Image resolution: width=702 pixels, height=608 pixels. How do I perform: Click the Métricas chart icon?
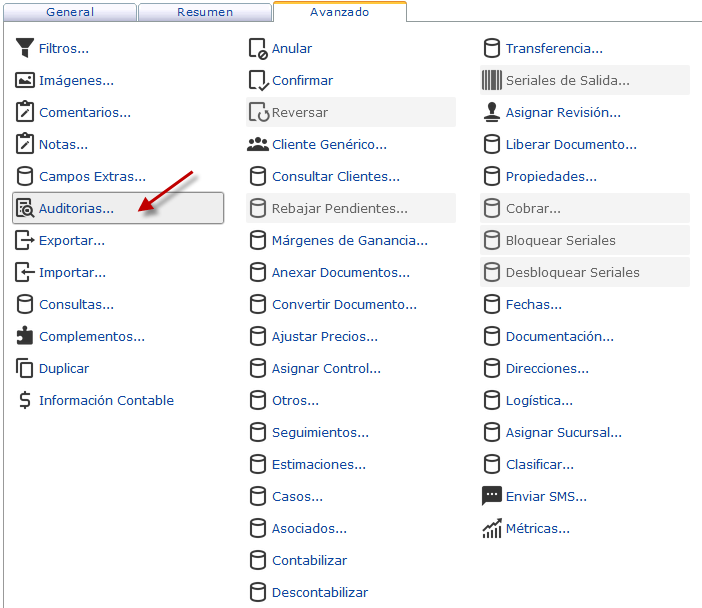coord(492,528)
